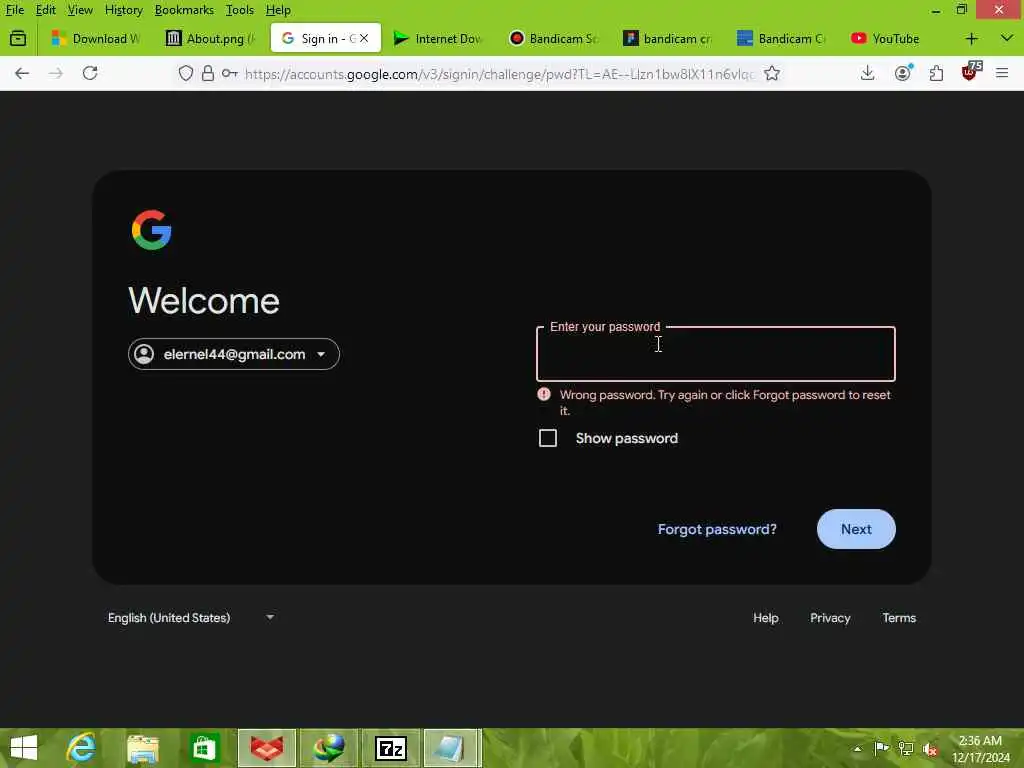Image resolution: width=1024 pixels, height=768 pixels.
Task: Open the Privacy footer link
Action: pos(830,618)
